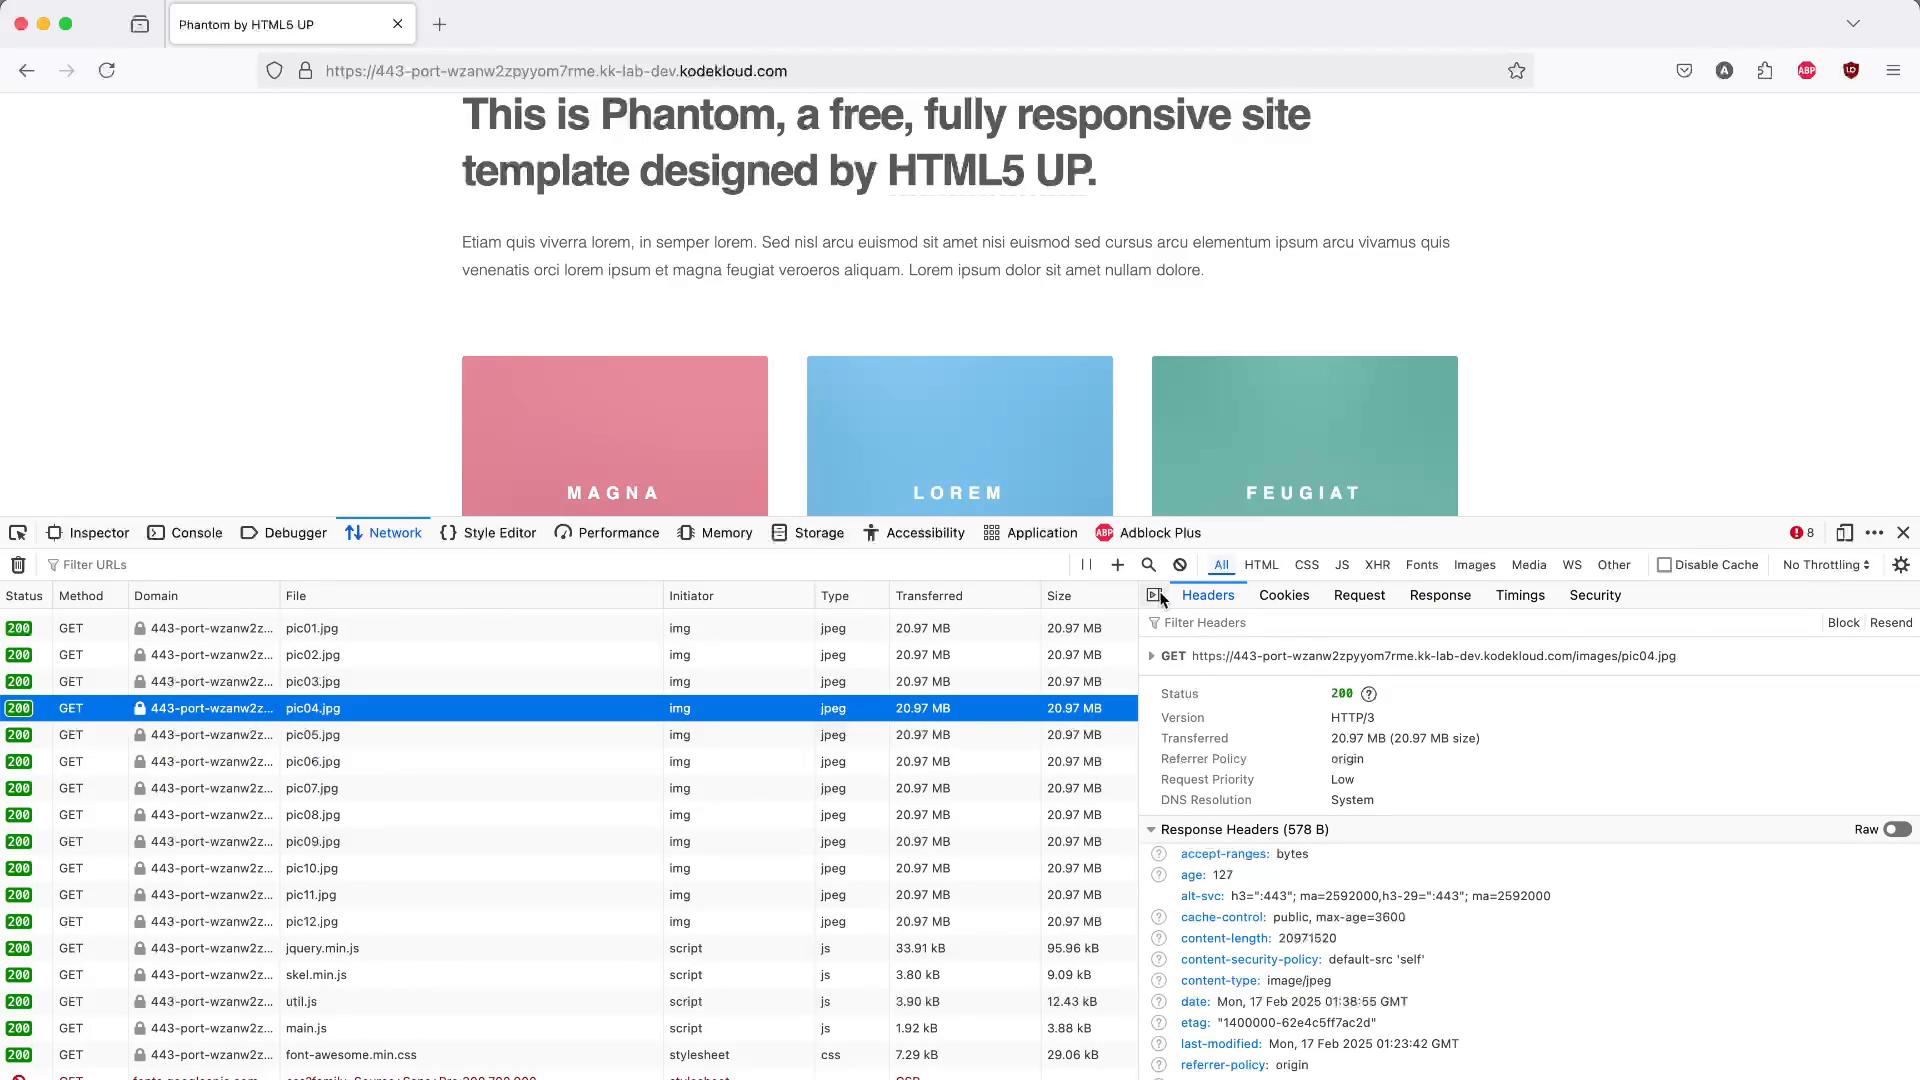Image resolution: width=1920 pixels, height=1080 pixels.
Task: Open the network settings gear icon
Action: 1901,565
